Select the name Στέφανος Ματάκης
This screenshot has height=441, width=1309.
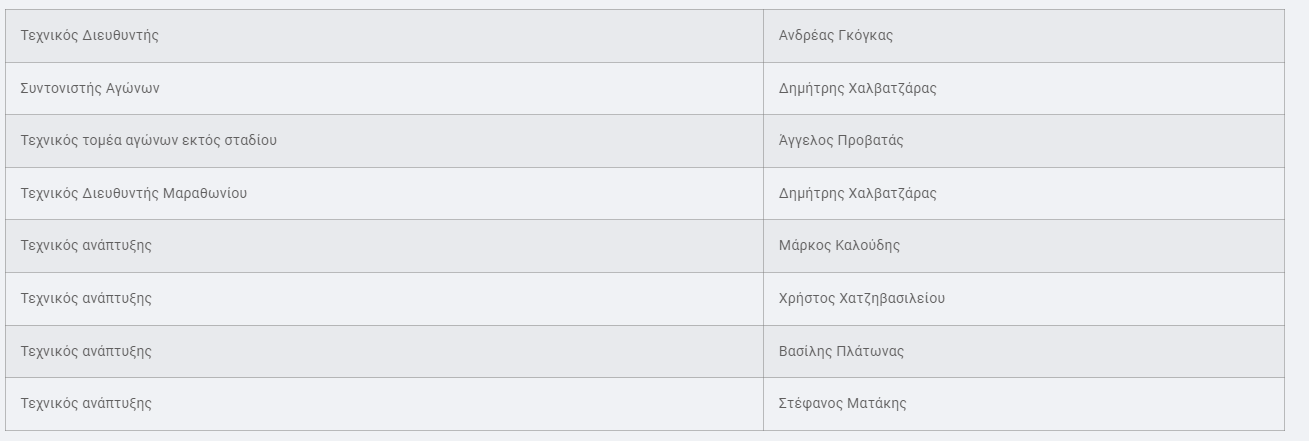pyautogui.click(x=842, y=404)
